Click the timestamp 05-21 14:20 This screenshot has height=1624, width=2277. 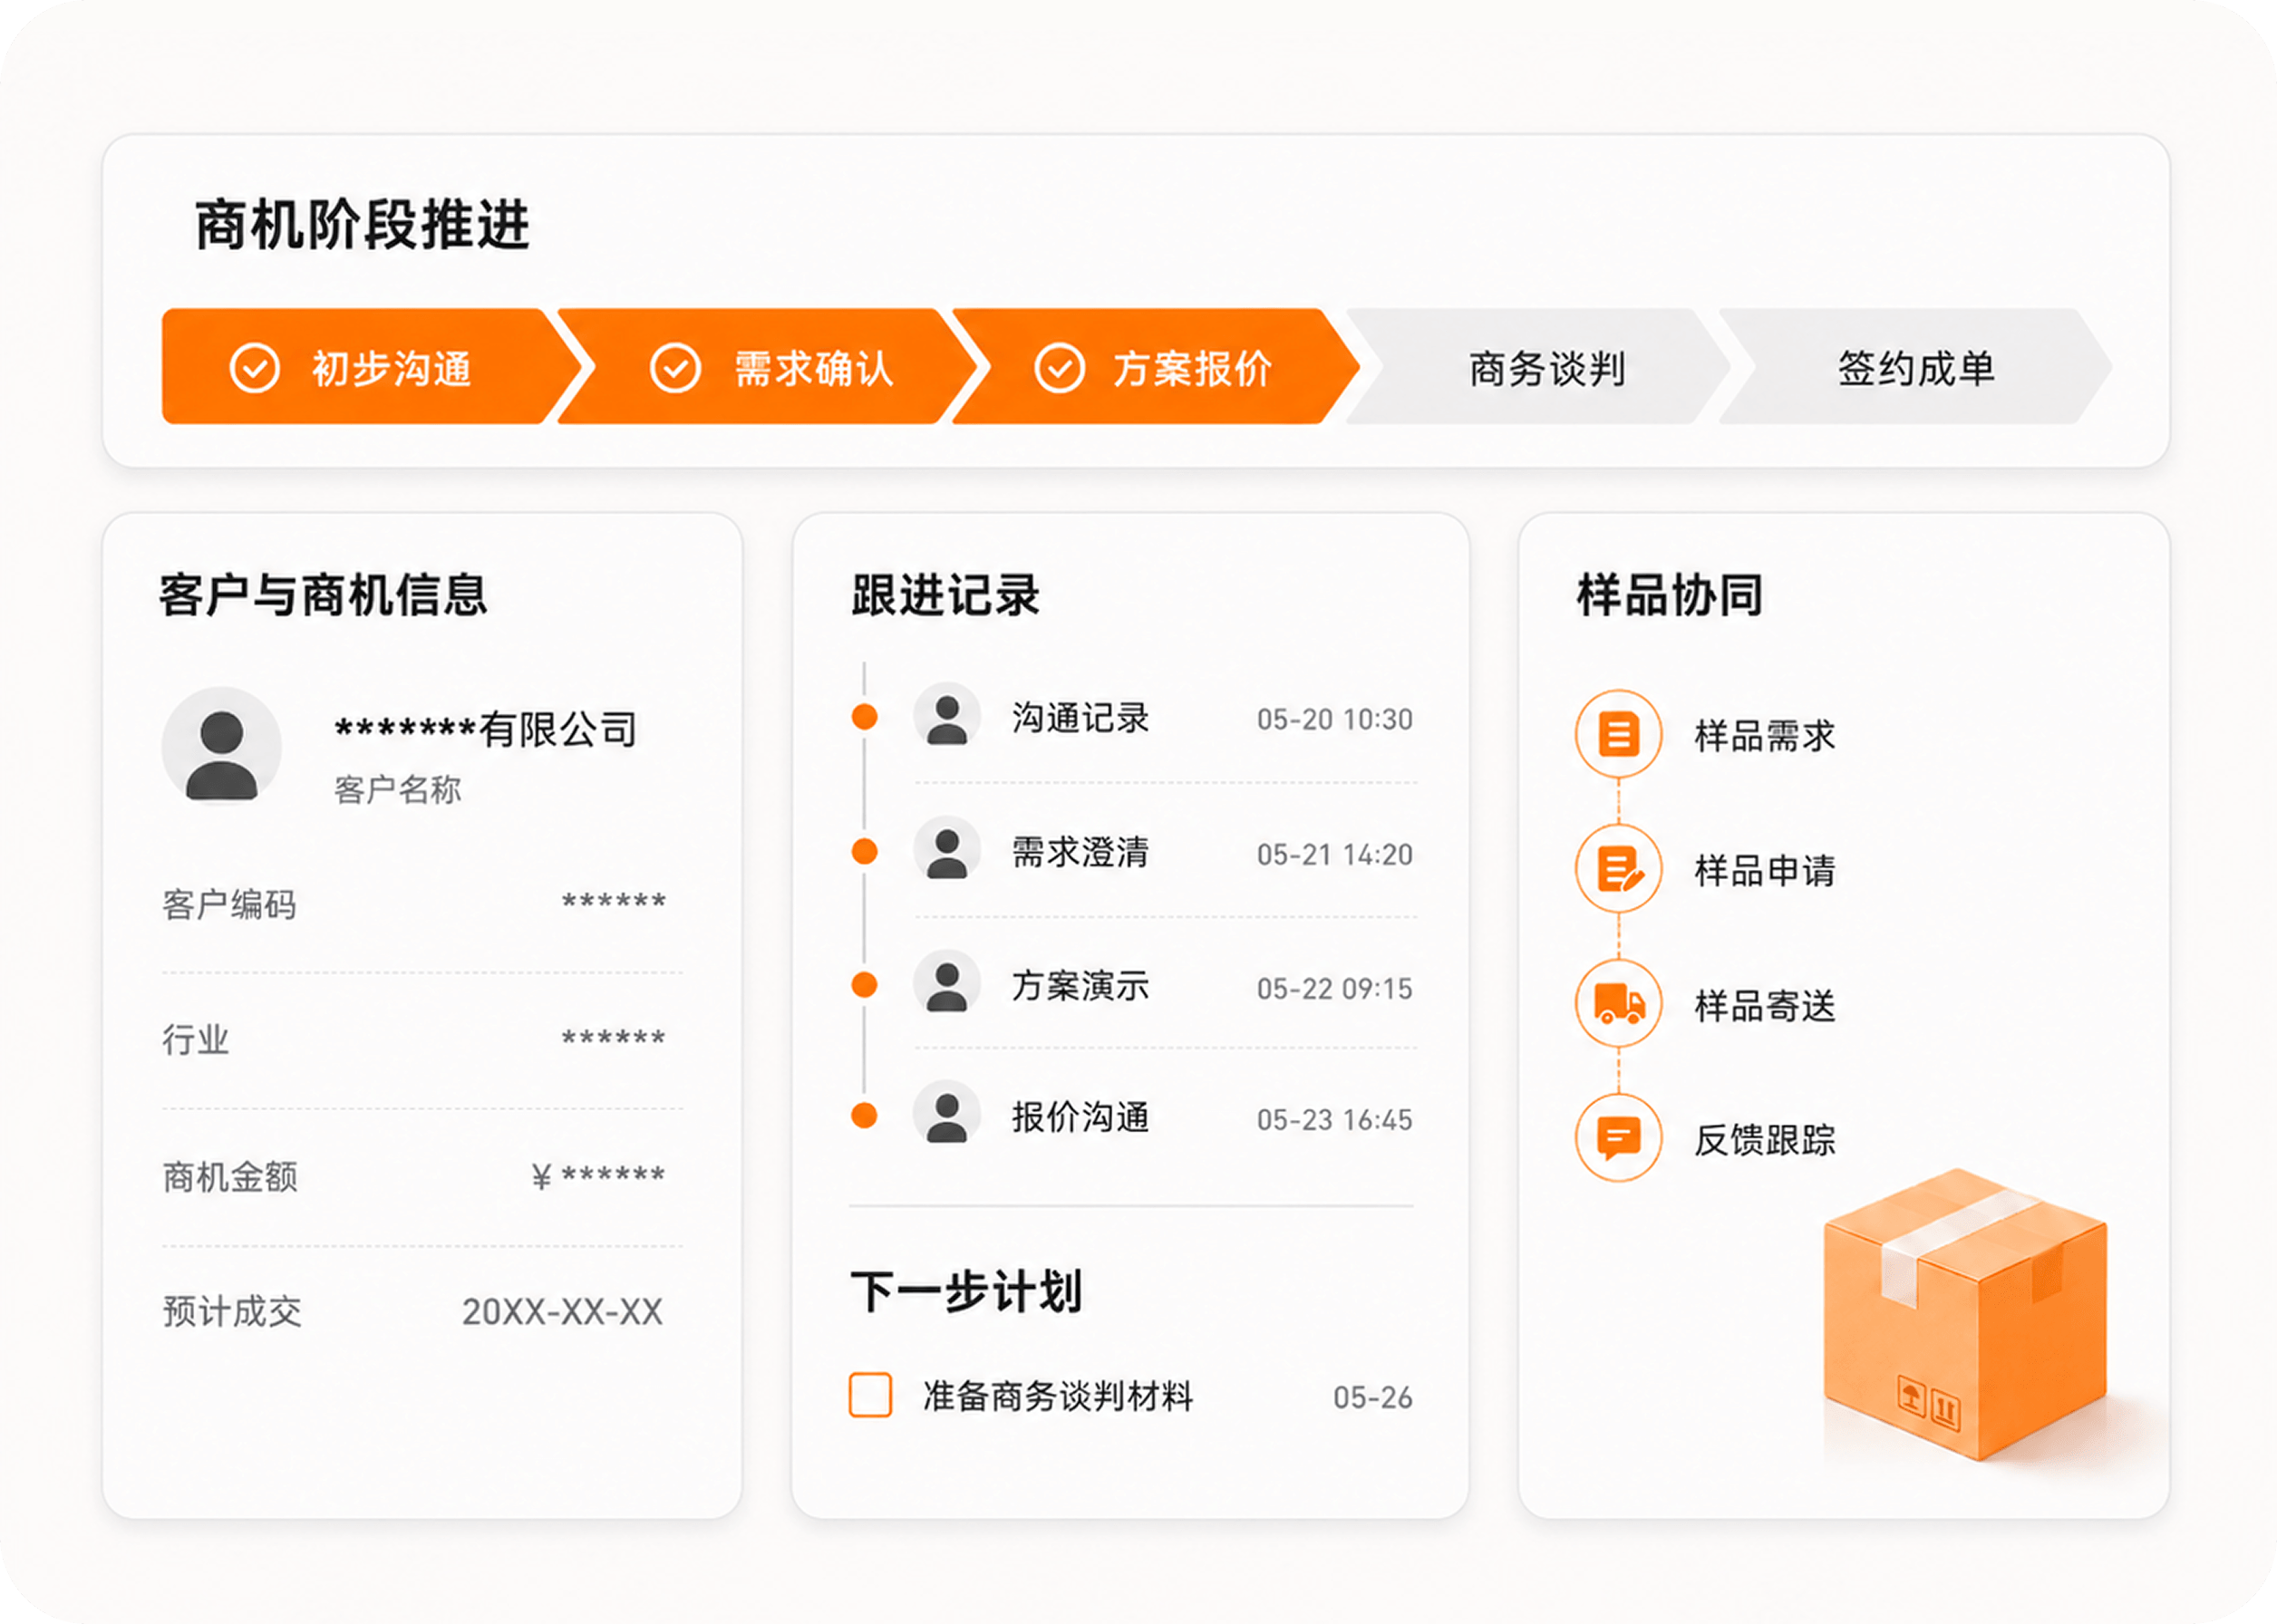(1335, 854)
